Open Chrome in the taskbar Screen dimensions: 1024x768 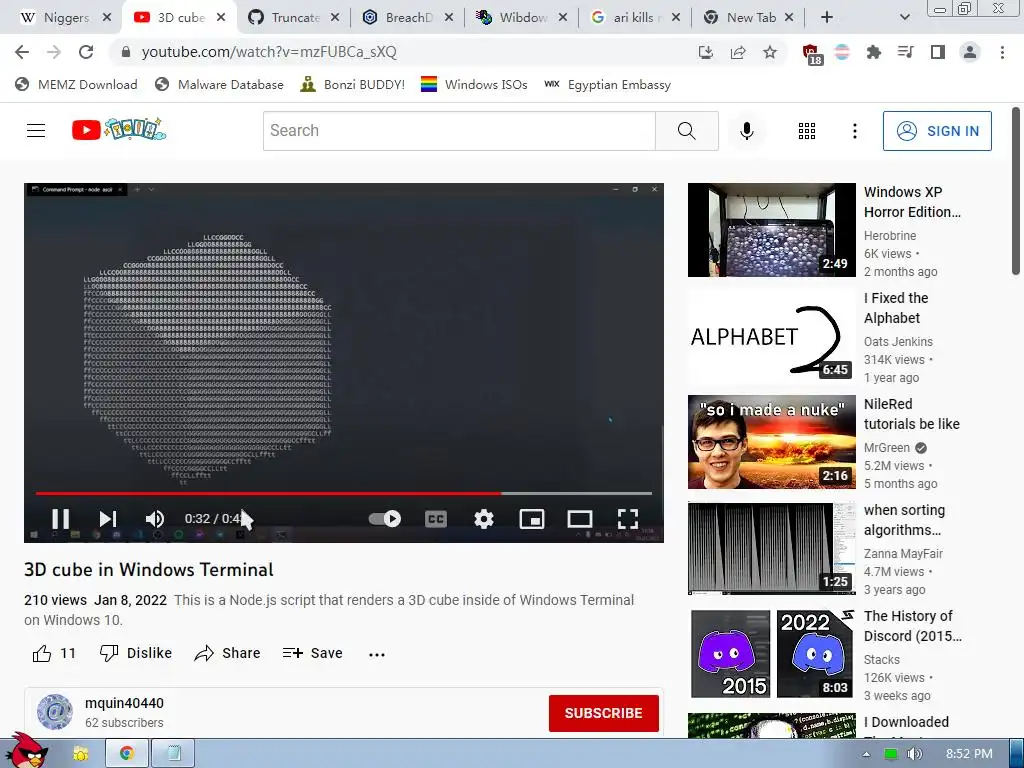[127, 754]
